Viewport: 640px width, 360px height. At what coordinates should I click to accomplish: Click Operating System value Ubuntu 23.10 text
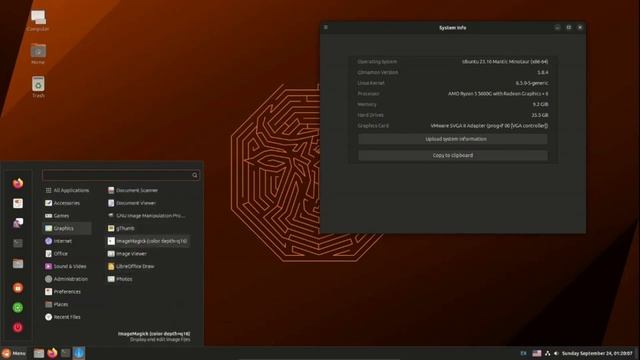(505, 62)
